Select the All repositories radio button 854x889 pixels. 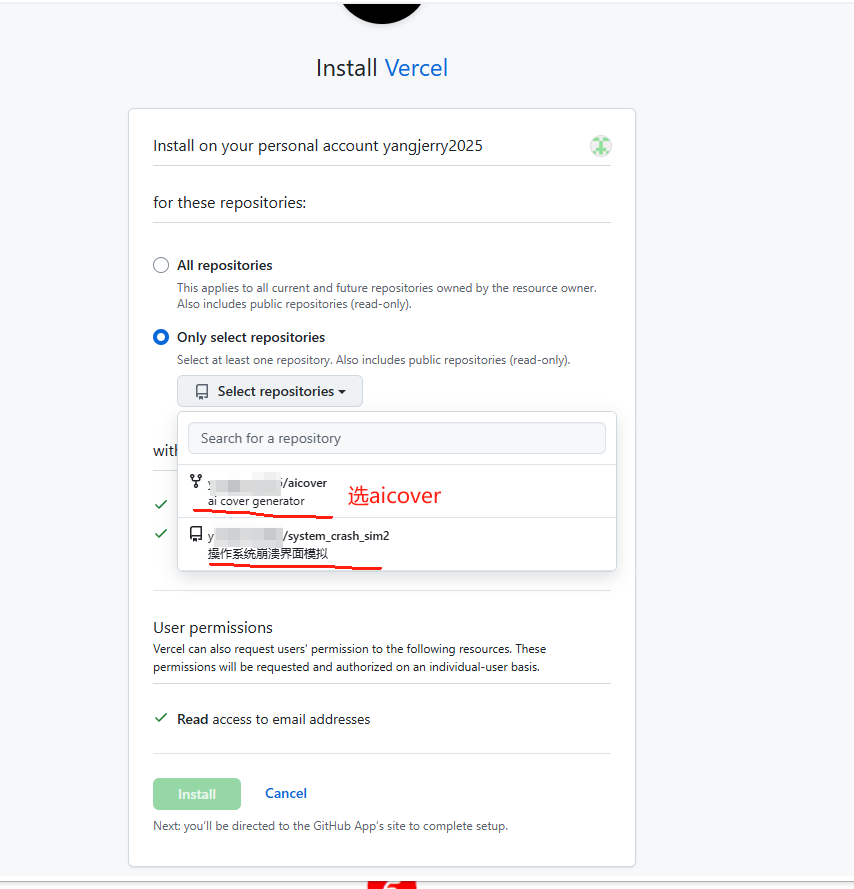coord(161,265)
